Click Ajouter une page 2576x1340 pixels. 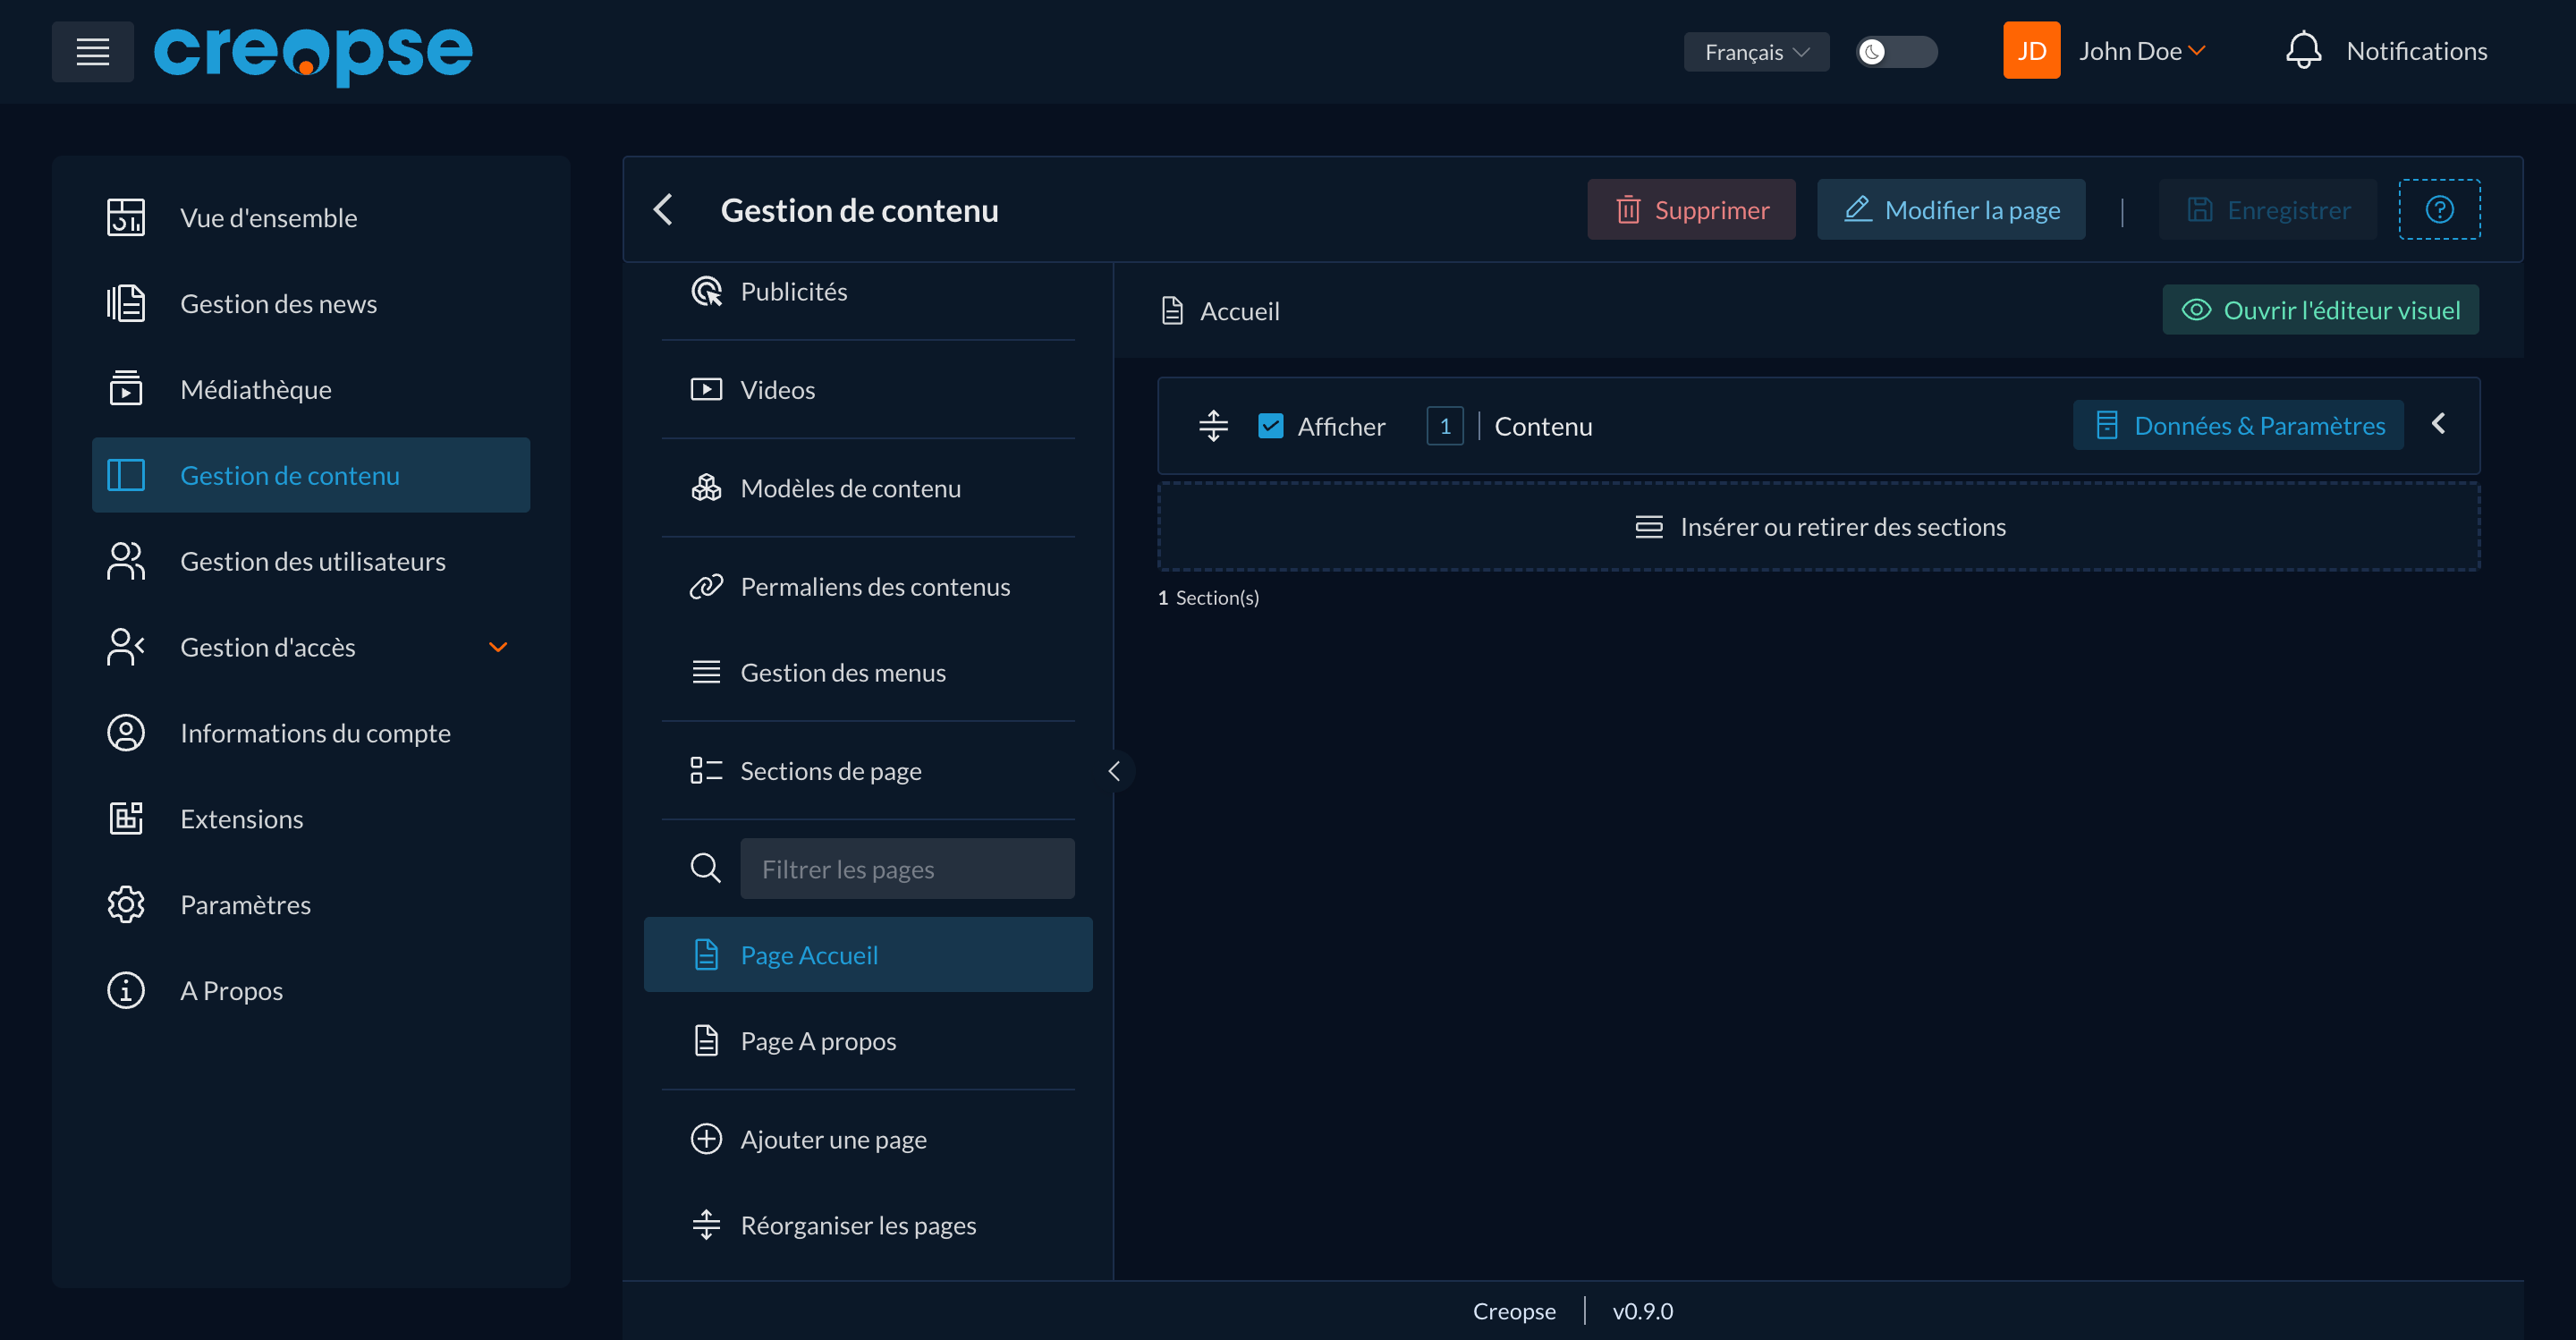868,1139
